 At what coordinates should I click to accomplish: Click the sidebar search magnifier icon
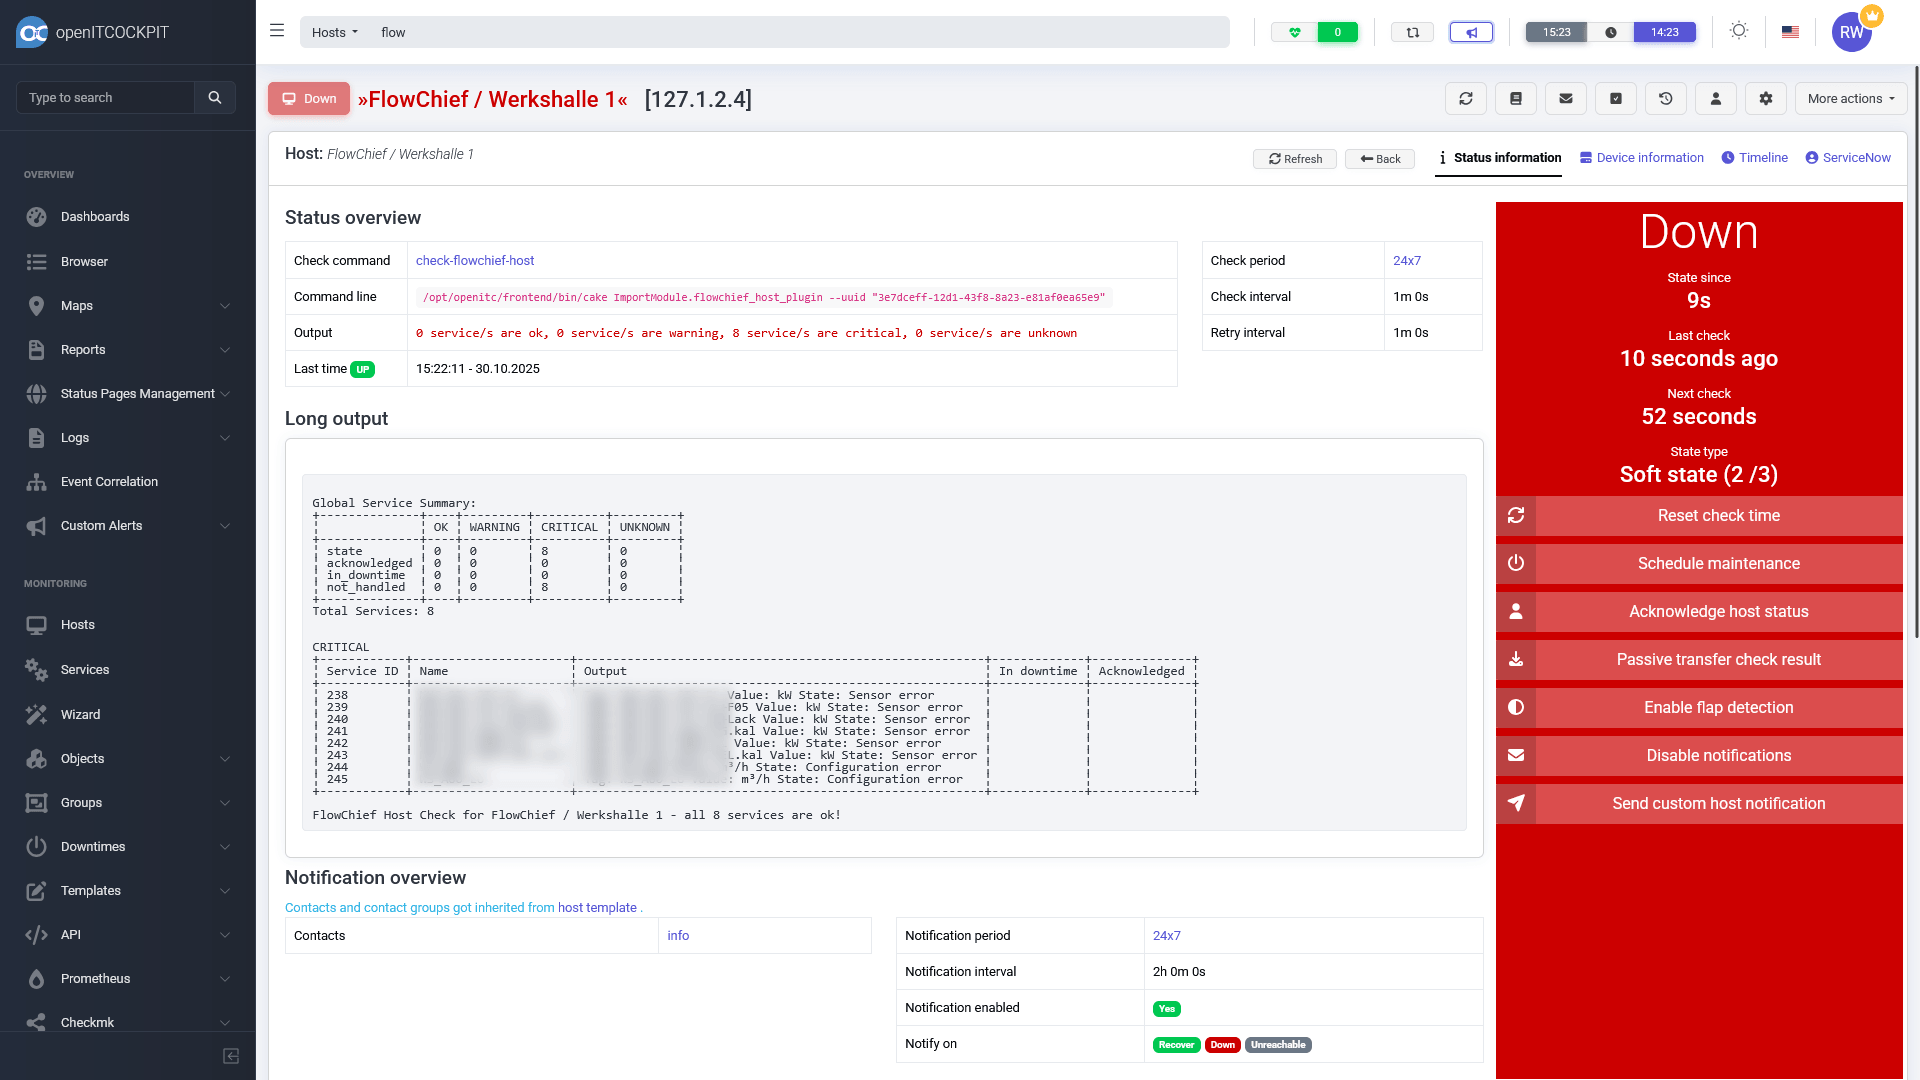[214, 98]
